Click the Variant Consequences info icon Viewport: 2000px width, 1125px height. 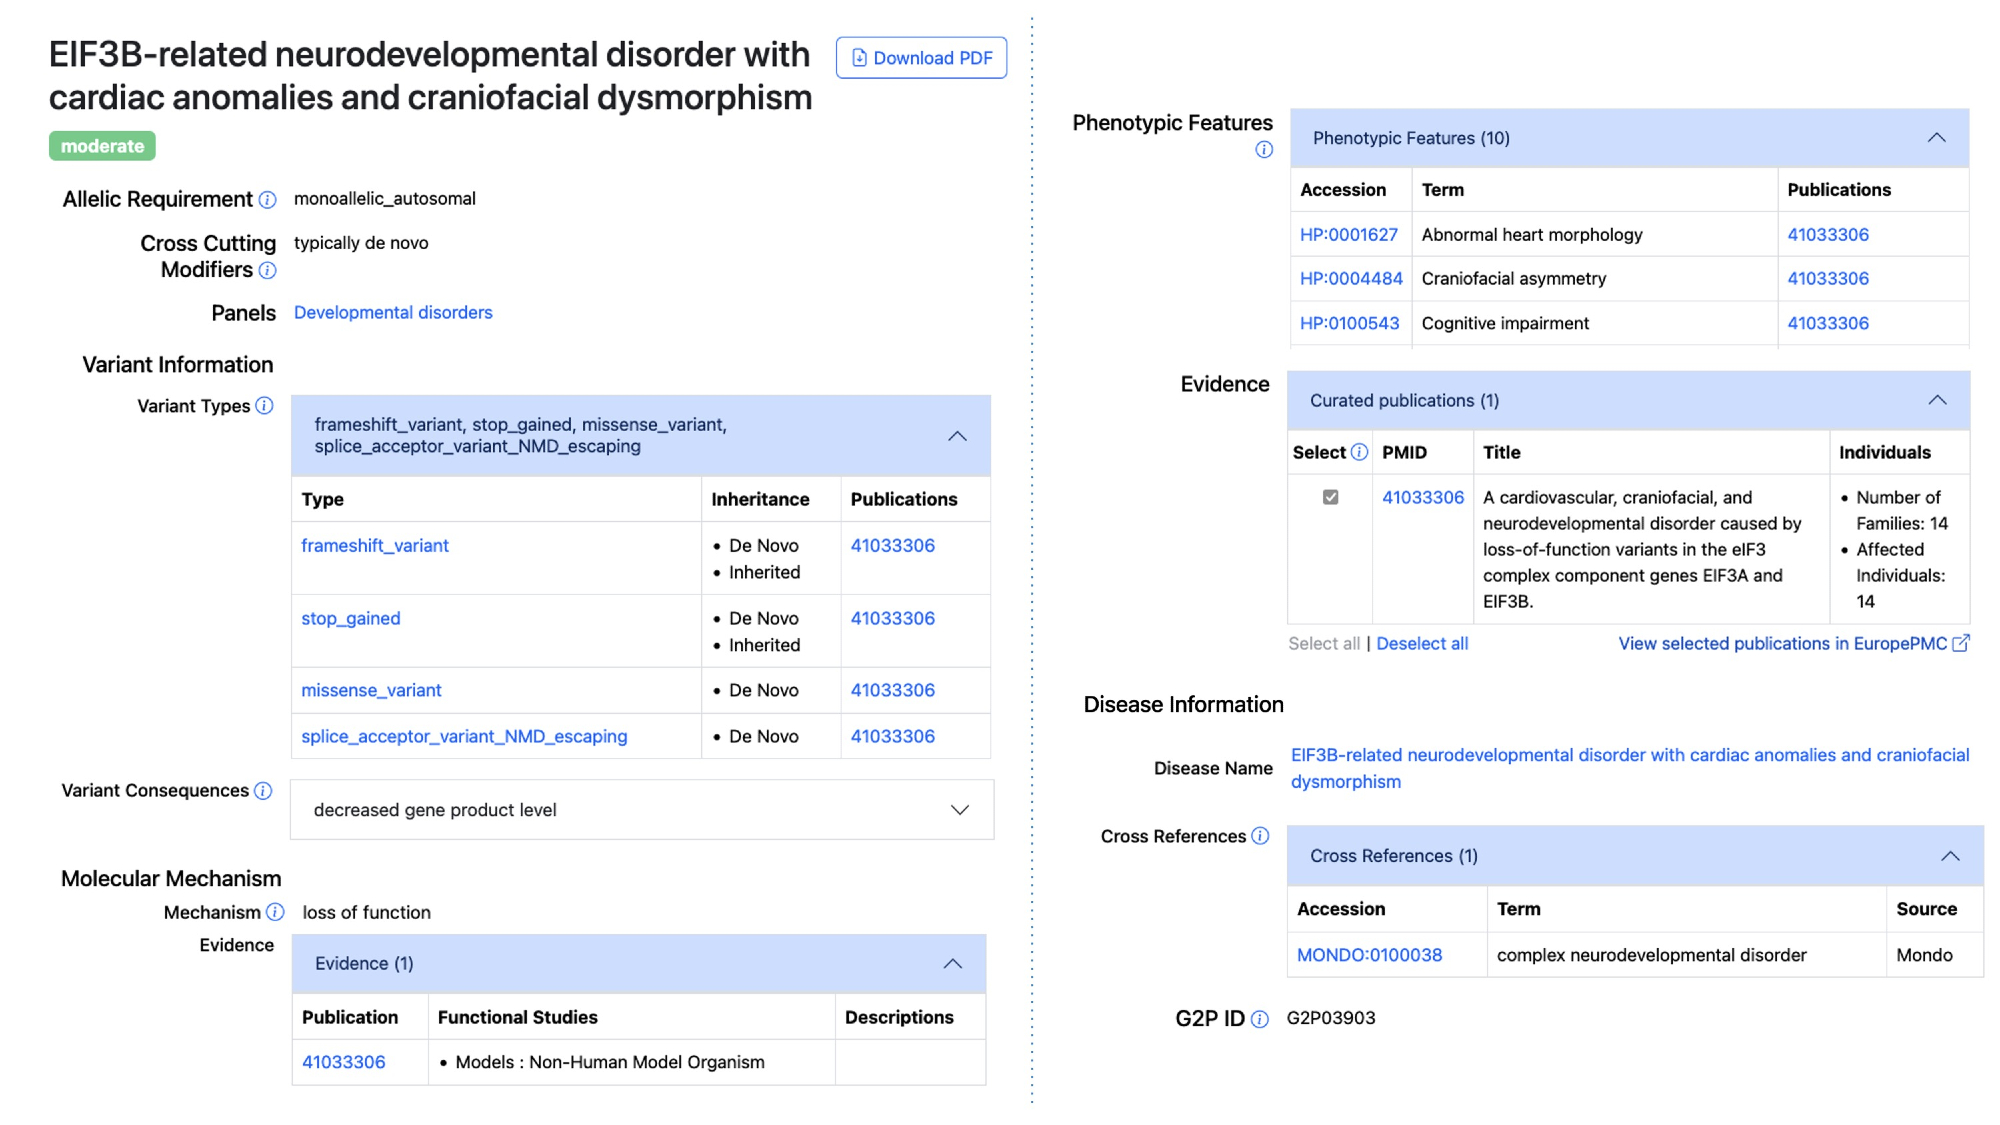263,791
